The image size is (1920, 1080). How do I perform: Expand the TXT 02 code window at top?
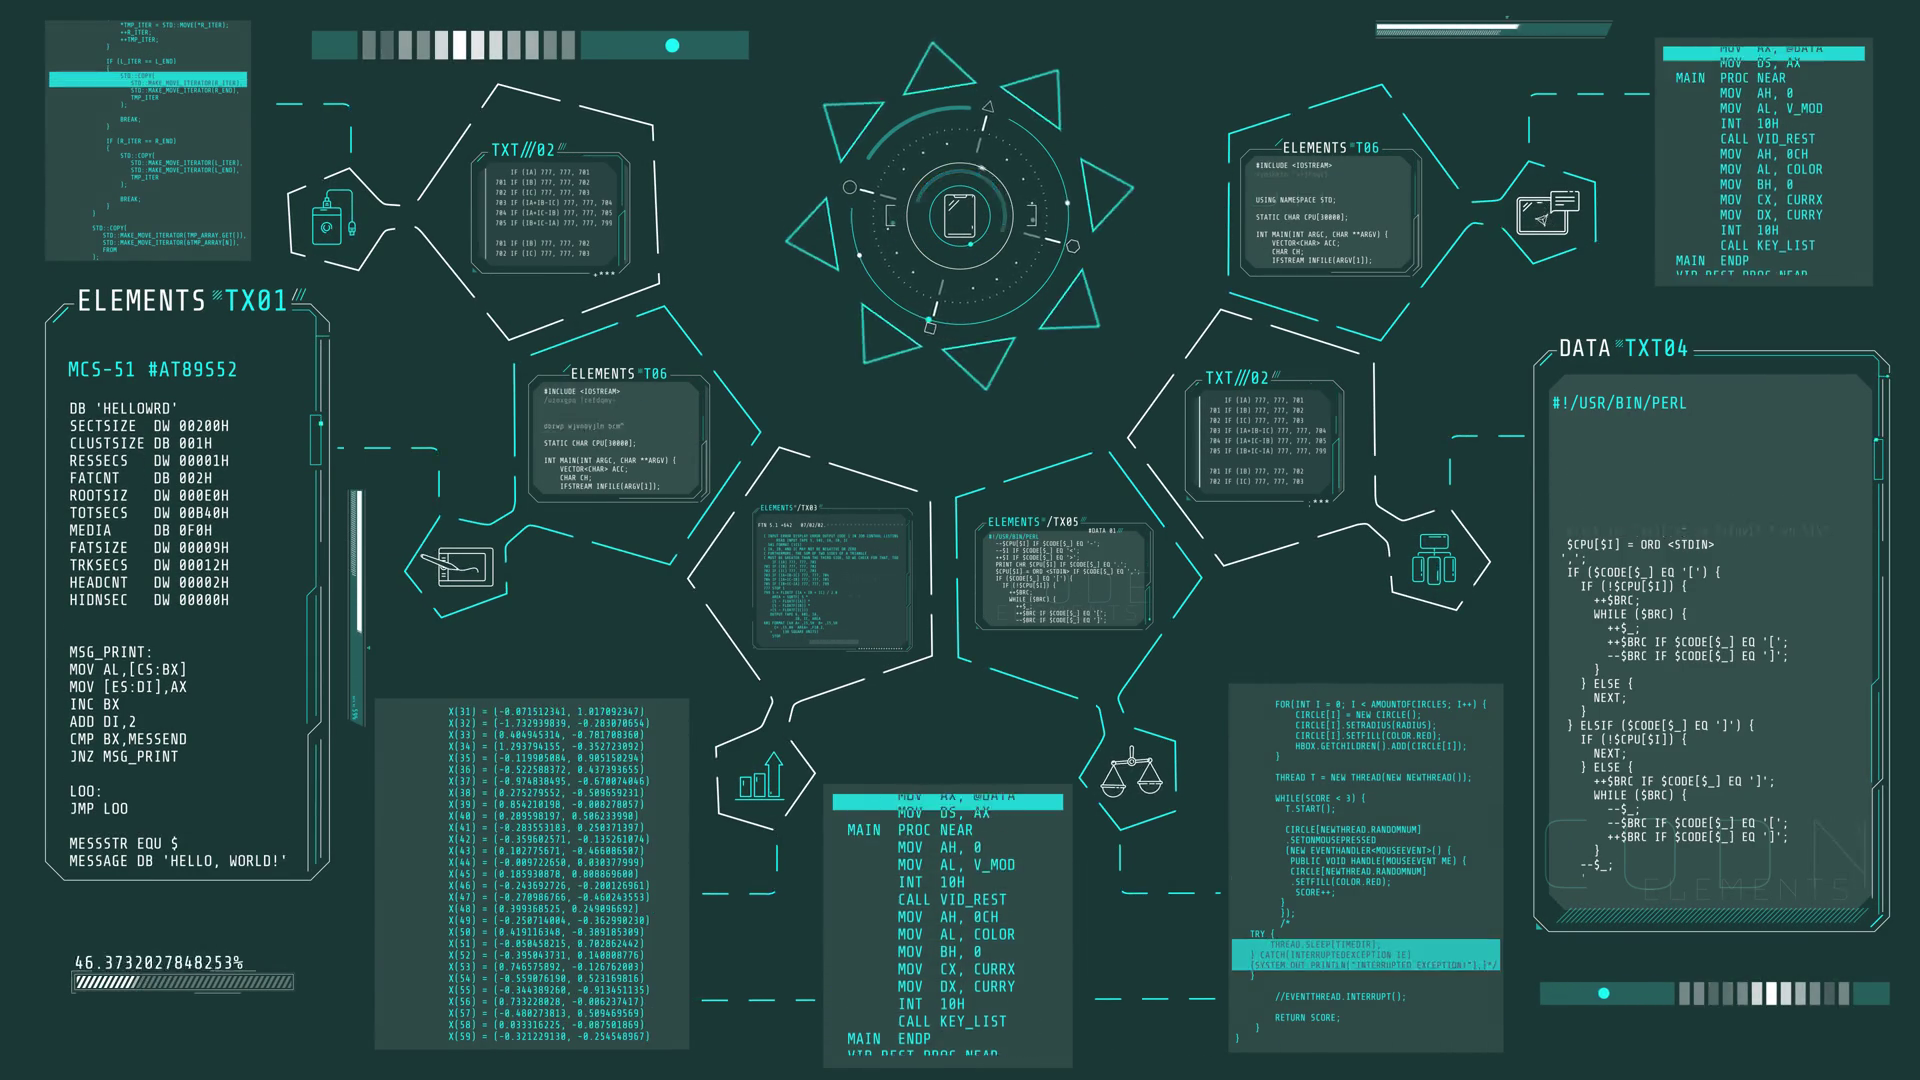click(552, 212)
